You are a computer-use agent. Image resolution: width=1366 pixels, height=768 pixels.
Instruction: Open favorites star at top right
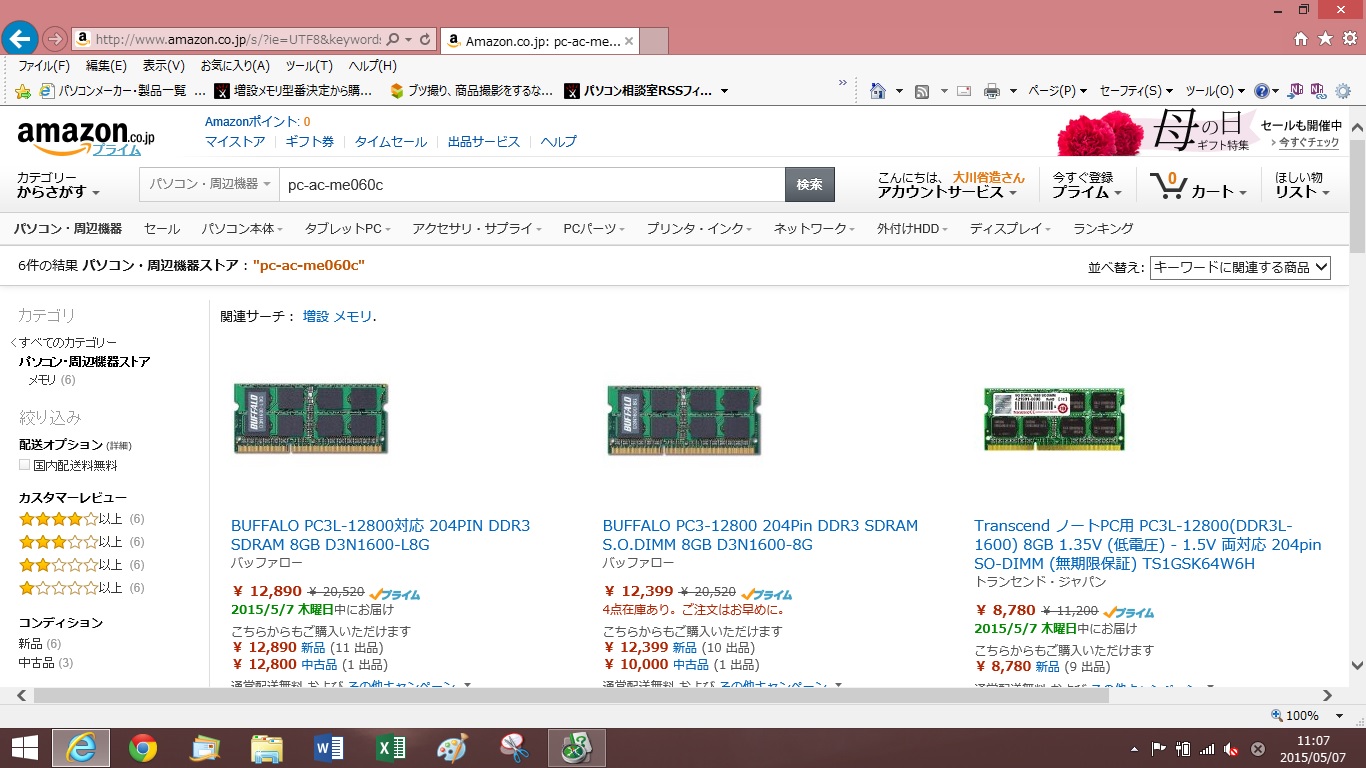pos(1325,39)
